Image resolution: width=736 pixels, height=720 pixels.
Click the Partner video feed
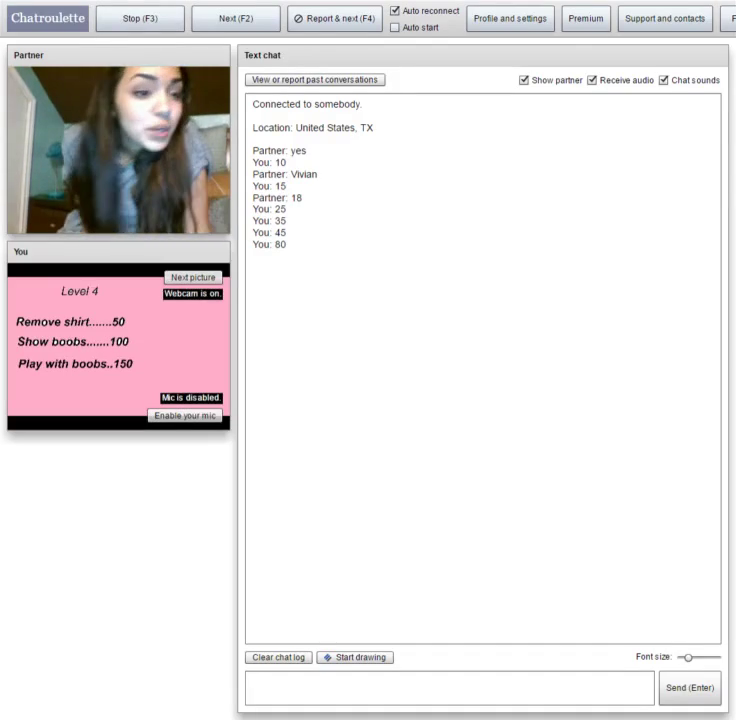(x=119, y=150)
